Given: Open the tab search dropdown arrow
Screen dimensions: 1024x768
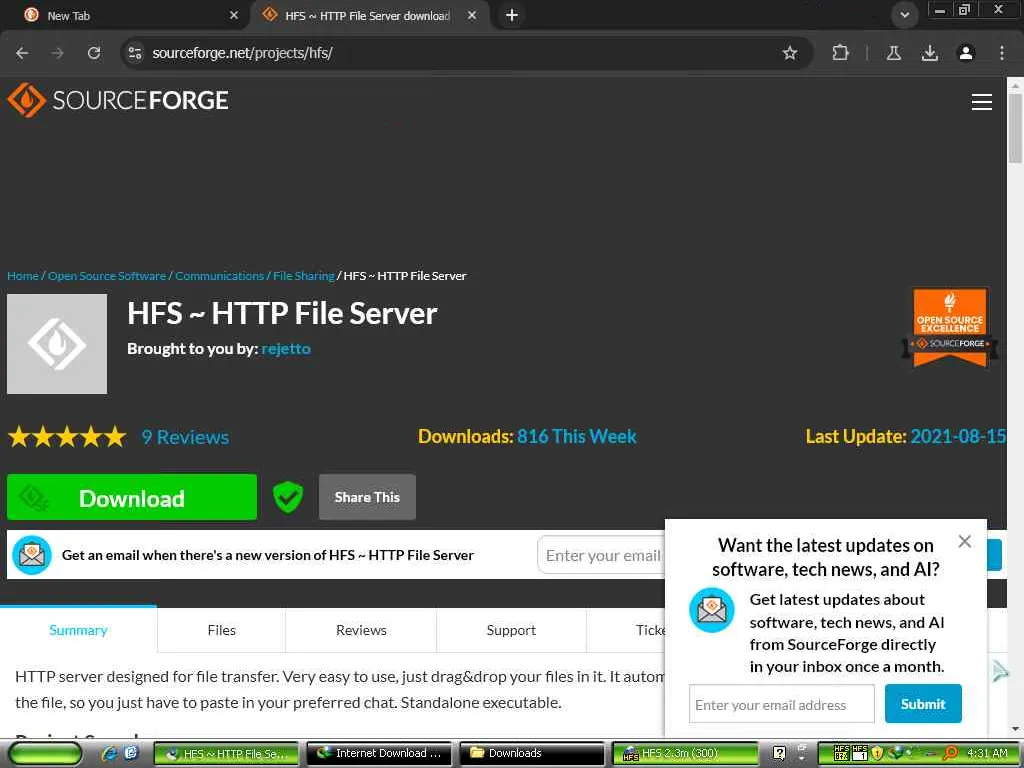Looking at the screenshot, I should [x=904, y=15].
